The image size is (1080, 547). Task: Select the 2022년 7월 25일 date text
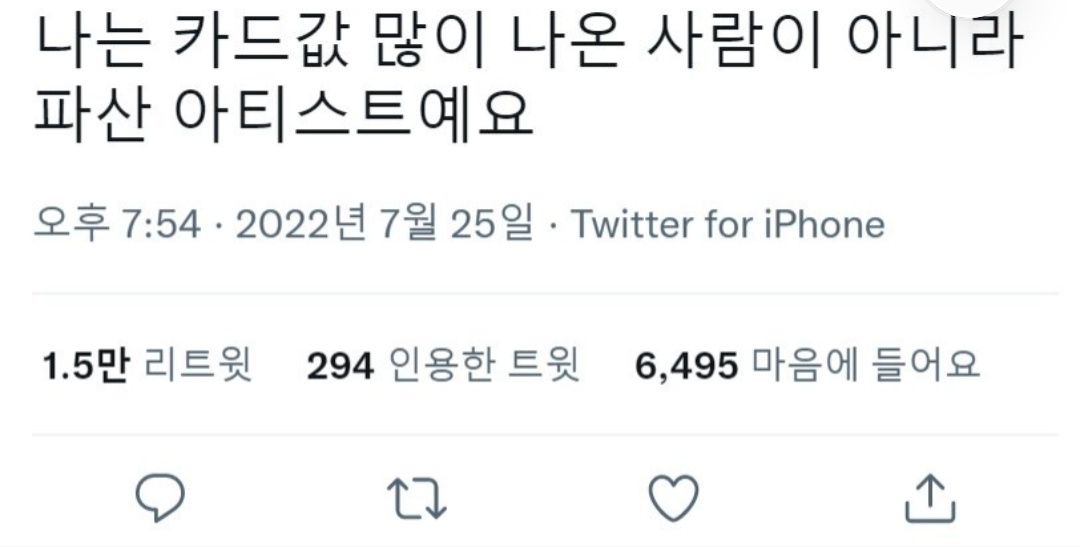point(384,224)
